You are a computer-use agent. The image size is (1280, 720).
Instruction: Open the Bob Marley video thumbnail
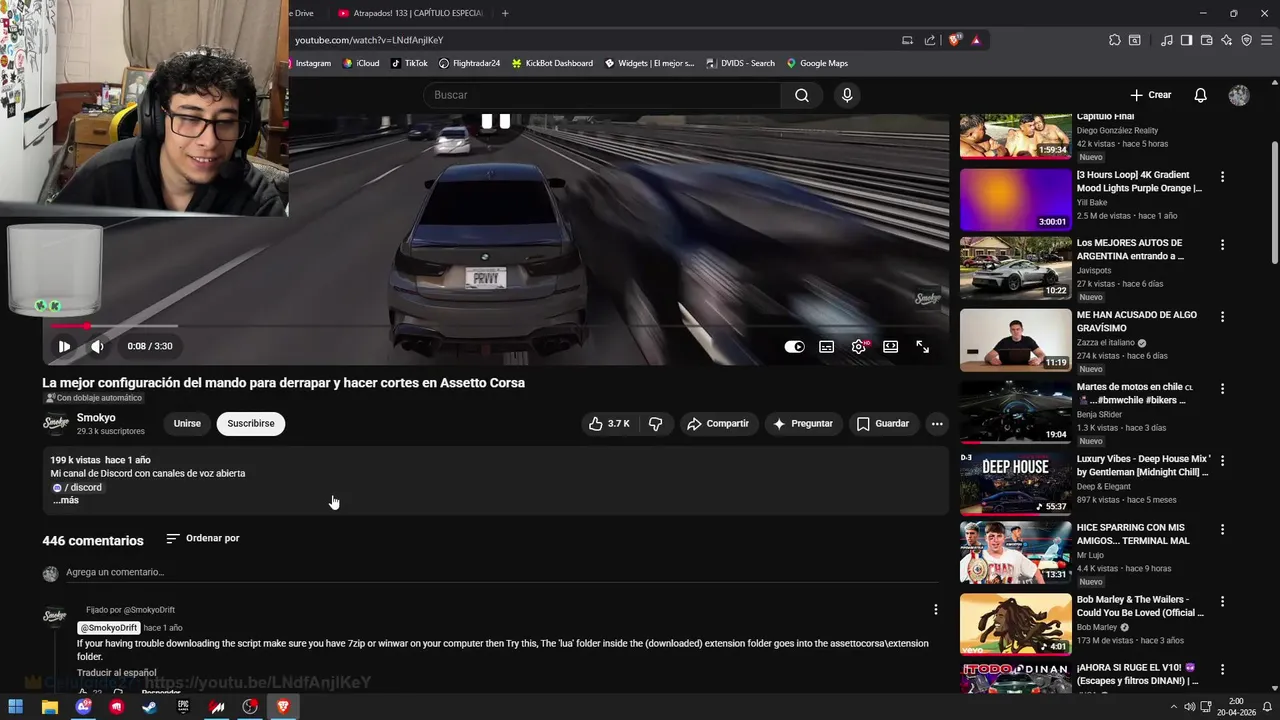[1015, 624]
